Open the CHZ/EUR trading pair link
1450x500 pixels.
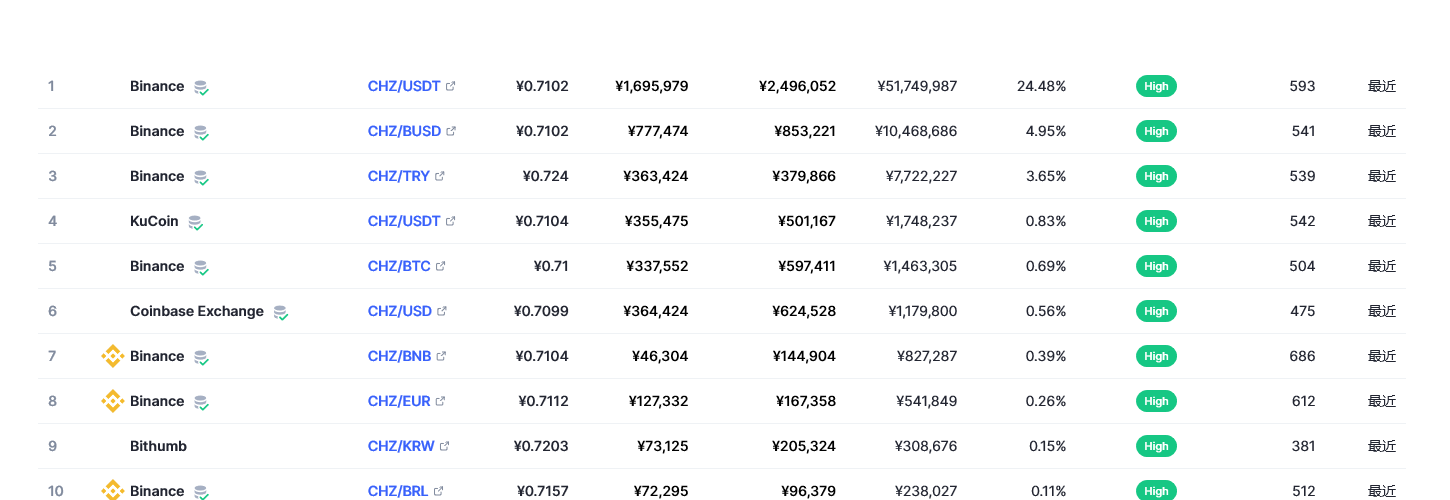coord(399,401)
